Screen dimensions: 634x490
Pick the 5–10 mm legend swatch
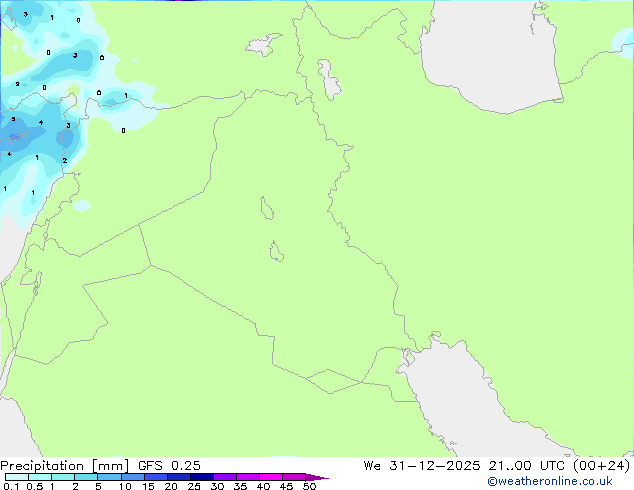[109, 477]
